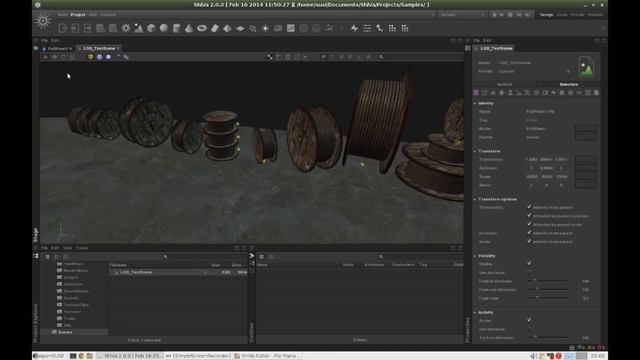
Task: Toggle Translation inherits from parent checkbox
Action: point(529,207)
